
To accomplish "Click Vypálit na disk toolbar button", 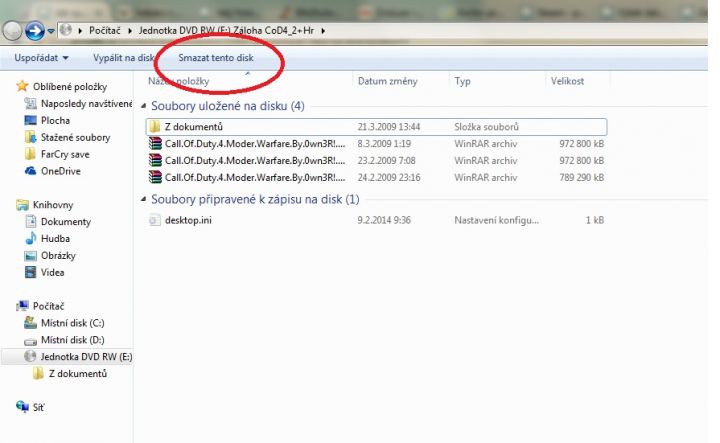I will point(124,58).
